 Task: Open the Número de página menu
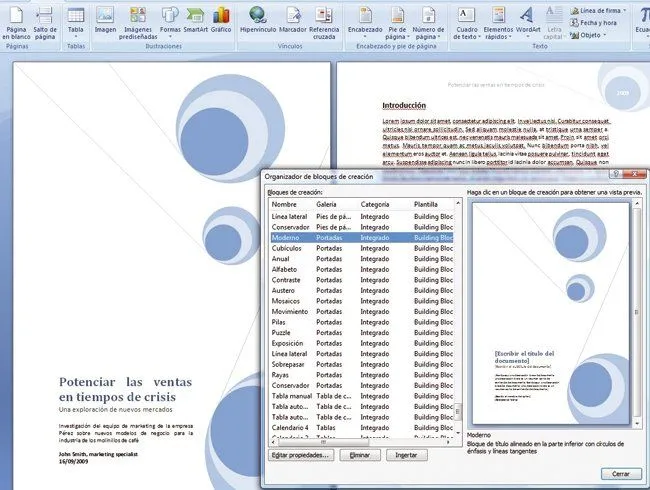click(428, 23)
